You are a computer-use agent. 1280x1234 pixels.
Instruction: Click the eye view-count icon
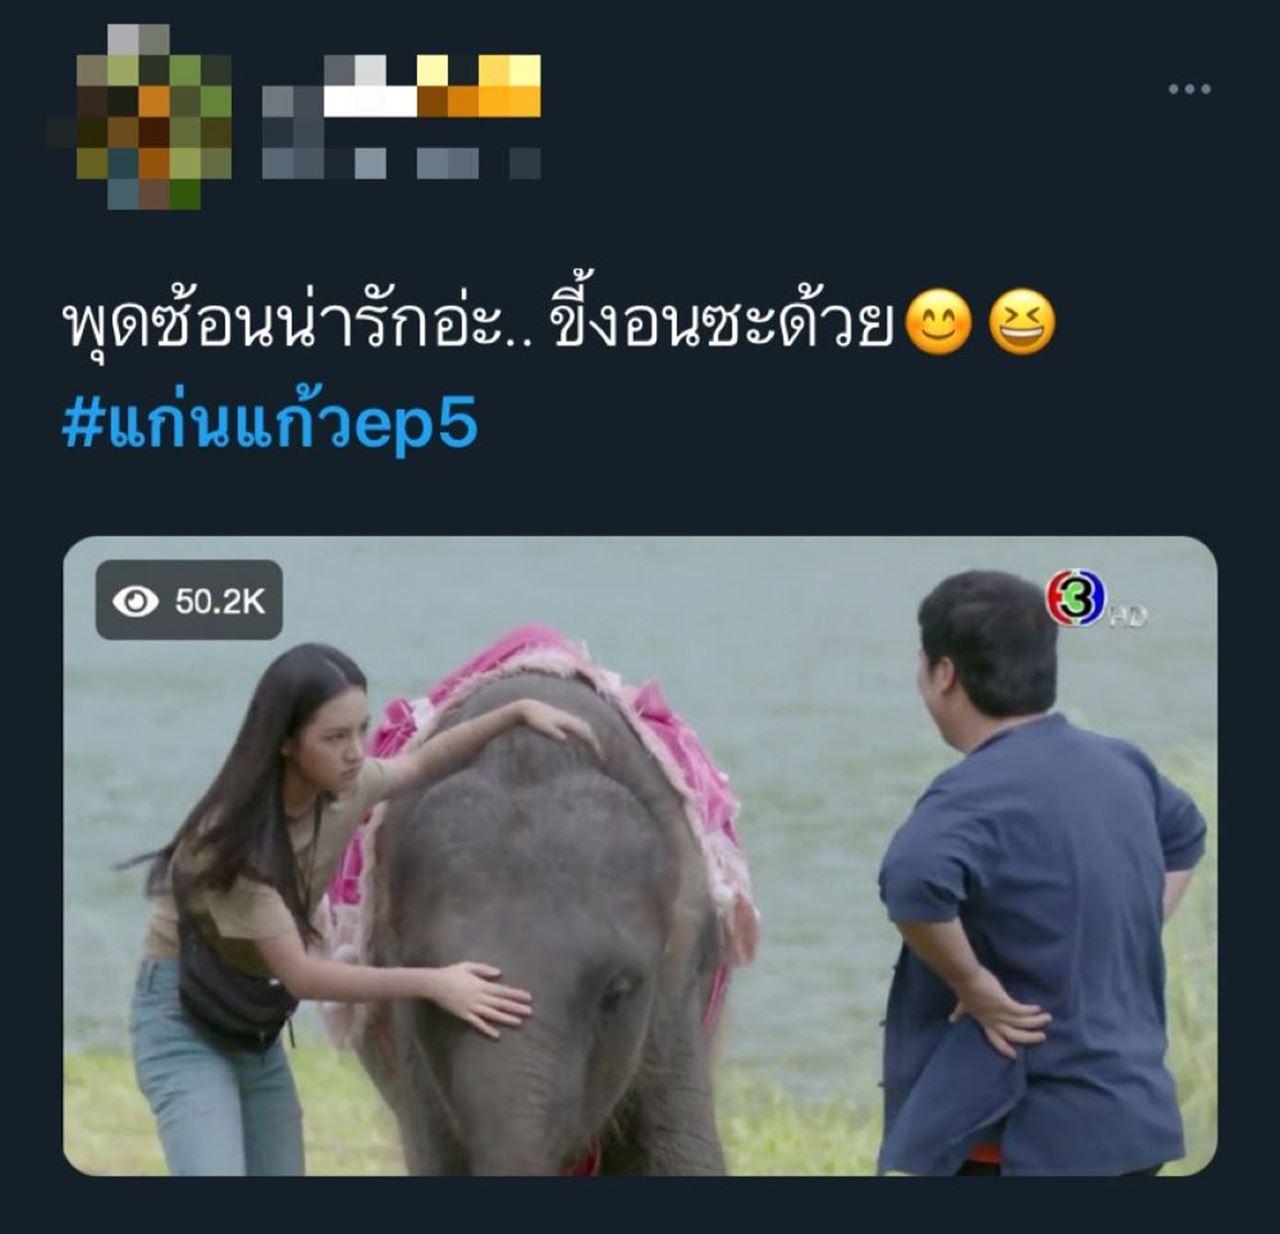(136, 601)
